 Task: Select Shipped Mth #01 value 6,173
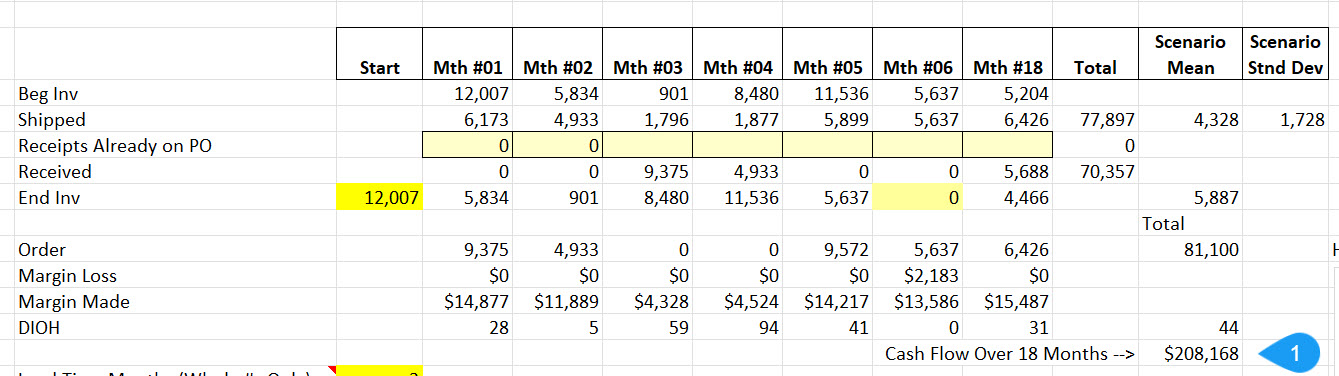click(x=467, y=120)
